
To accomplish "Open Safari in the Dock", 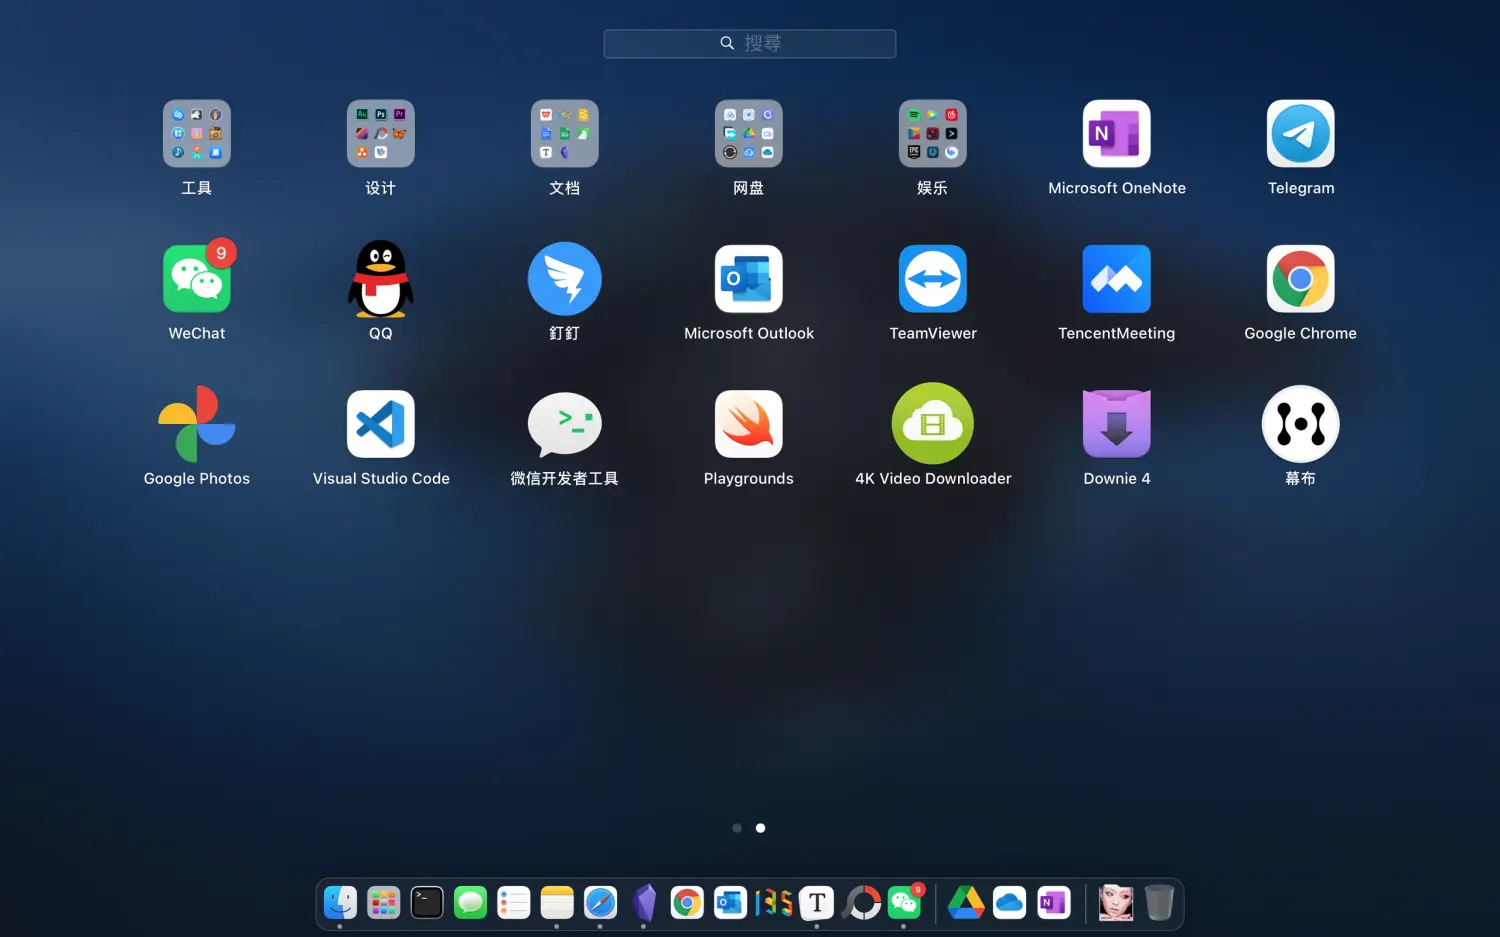I will pyautogui.click(x=600, y=903).
